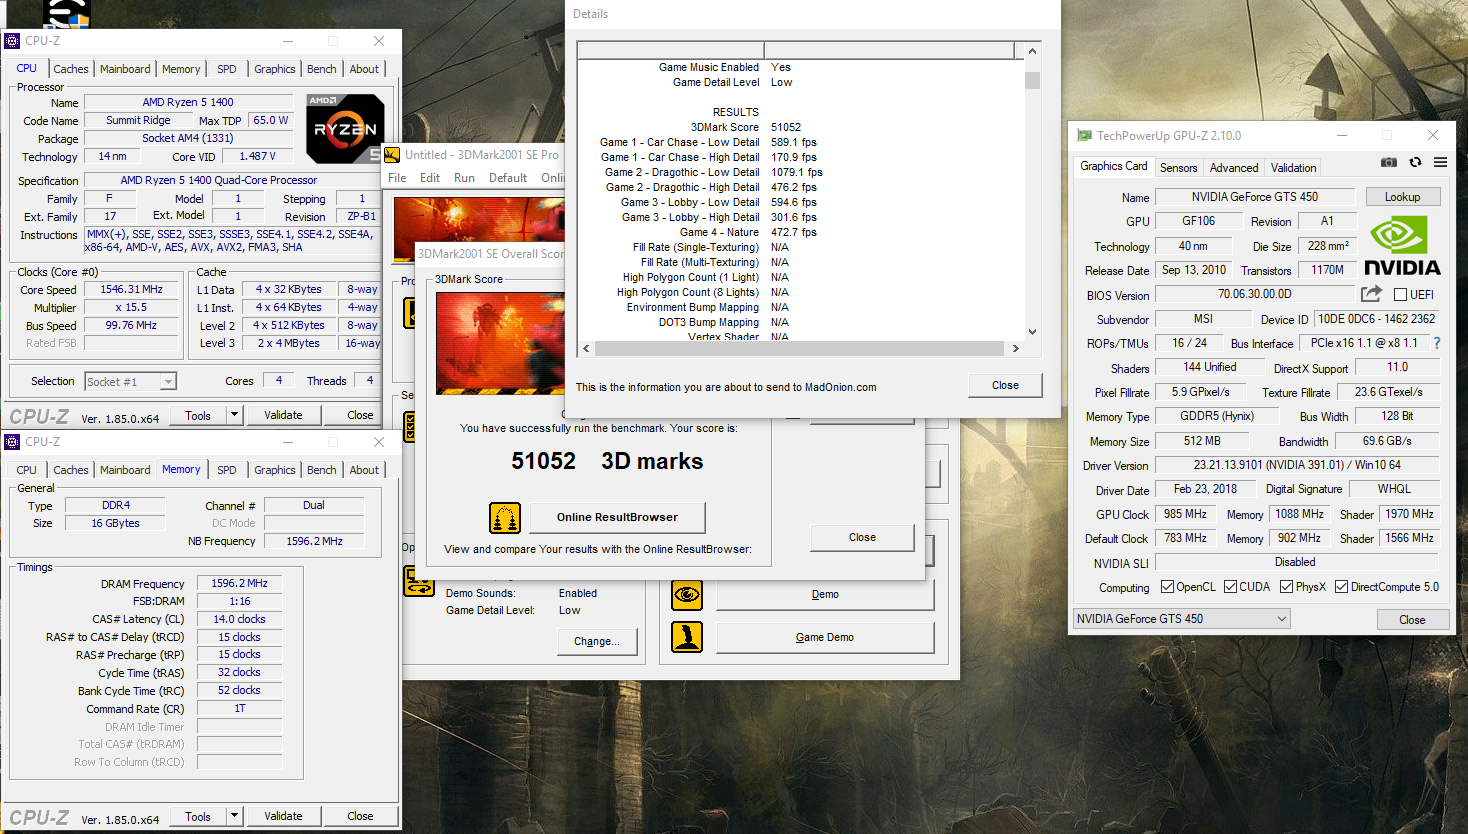Open the Run menu in 3DMark2001
The height and width of the screenshot is (834, 1468).
point(464,178)
